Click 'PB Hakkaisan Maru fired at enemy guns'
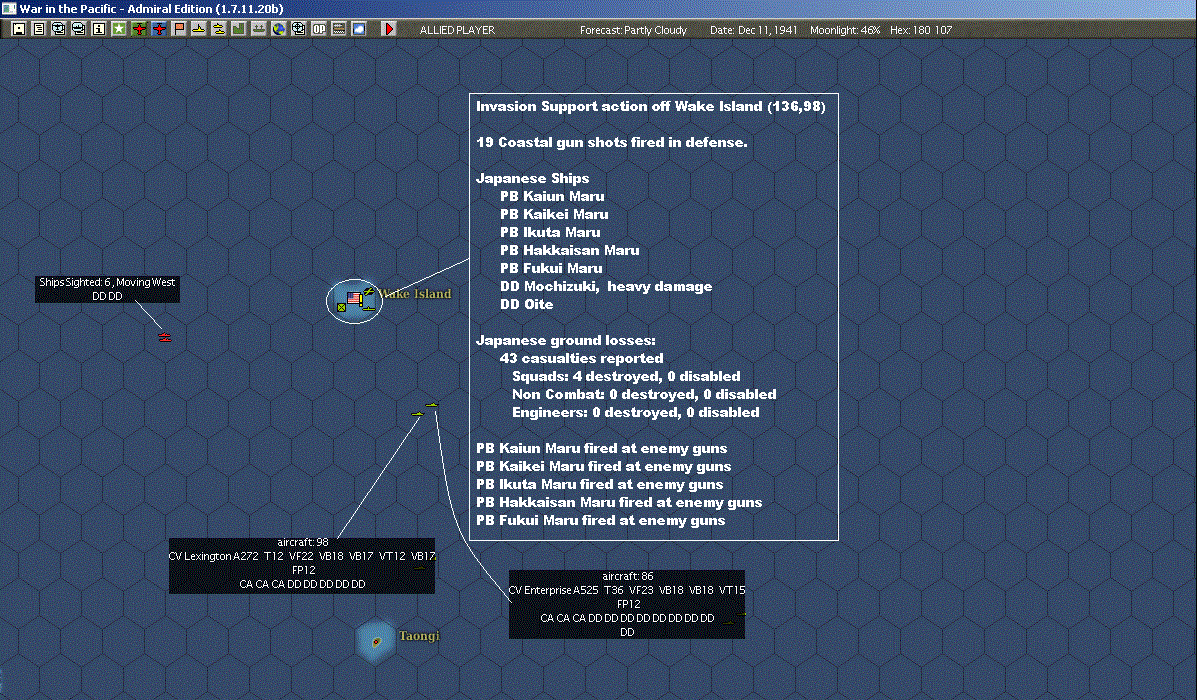The height and width of the screenshot is (700, 1197). (619, 502)
